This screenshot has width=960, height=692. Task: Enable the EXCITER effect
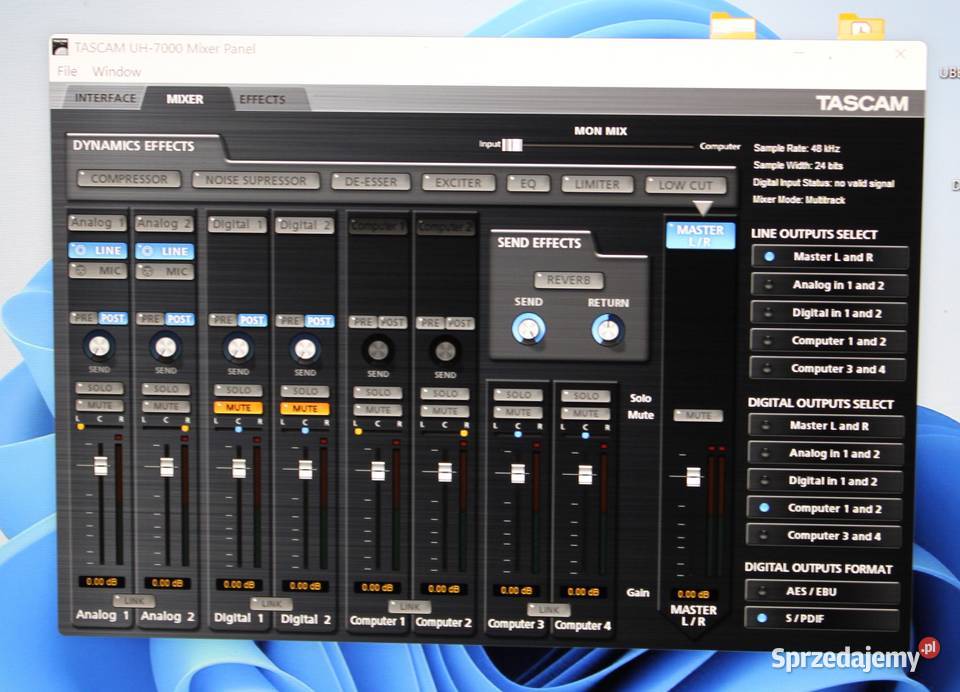click(x=458, y=182)
